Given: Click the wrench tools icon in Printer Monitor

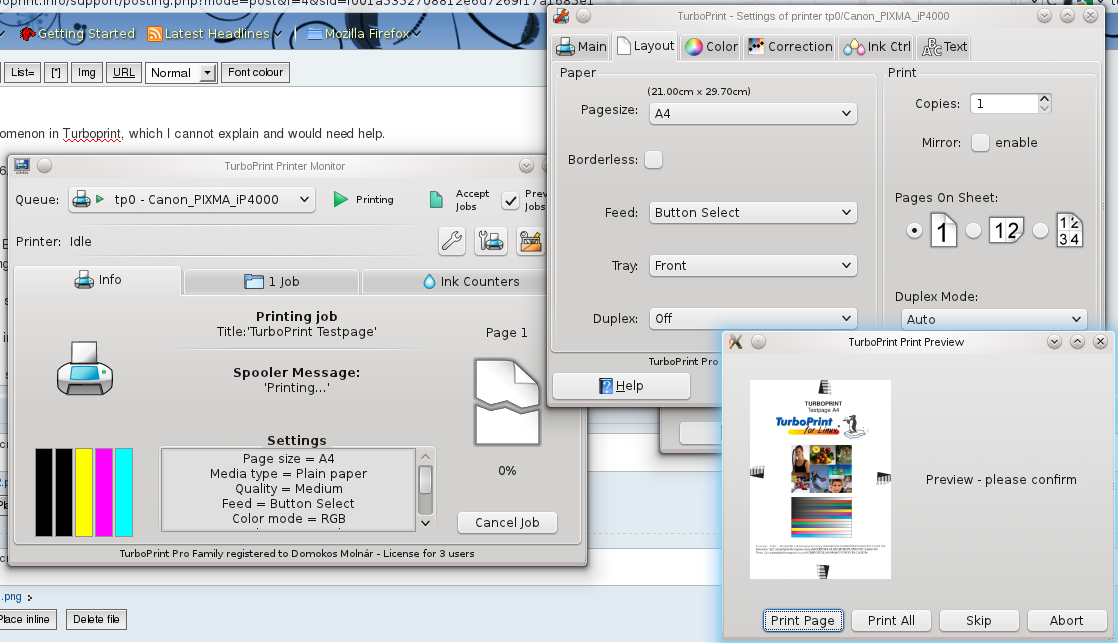Looking at the screenshot, I should pos(452,240).
